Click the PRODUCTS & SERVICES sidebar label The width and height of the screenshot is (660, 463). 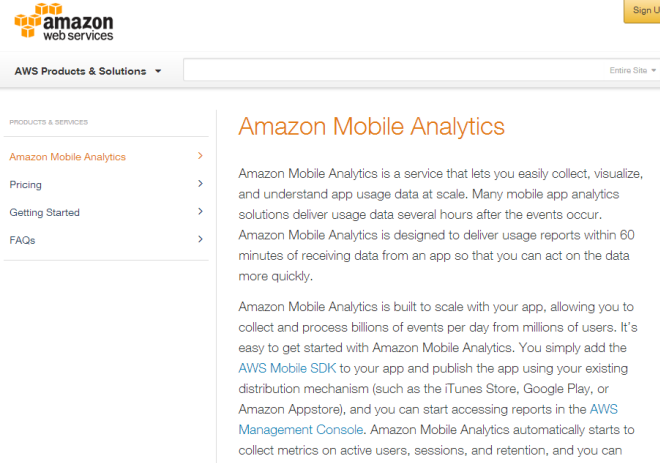tap(49, 122)
